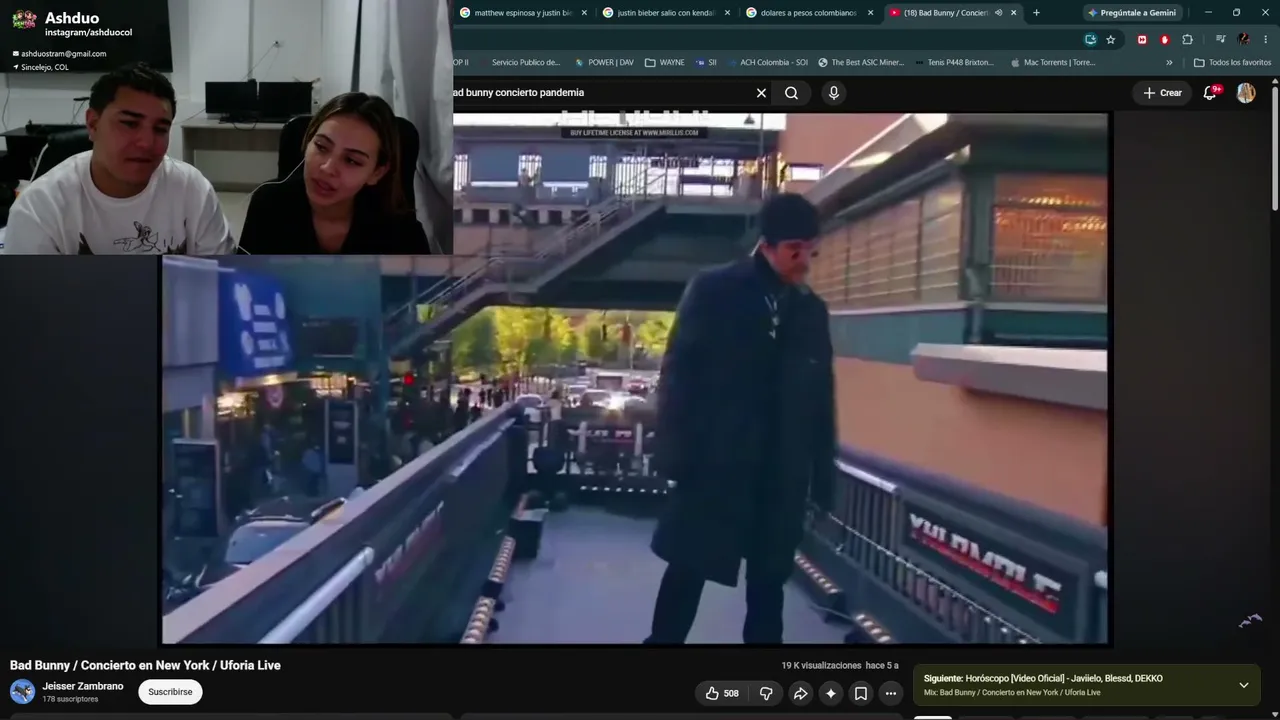Switch to justin bieber salio con kendall tab
Viewport: 1280px width, 720px height.
click(x=666, y=13)
